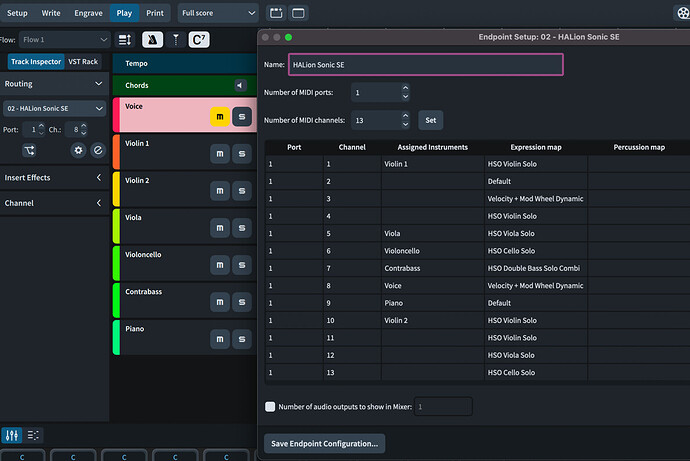Expand the Channel section
Image resolution: width=690 pixels, height=461 pixels.
(99, 203)
